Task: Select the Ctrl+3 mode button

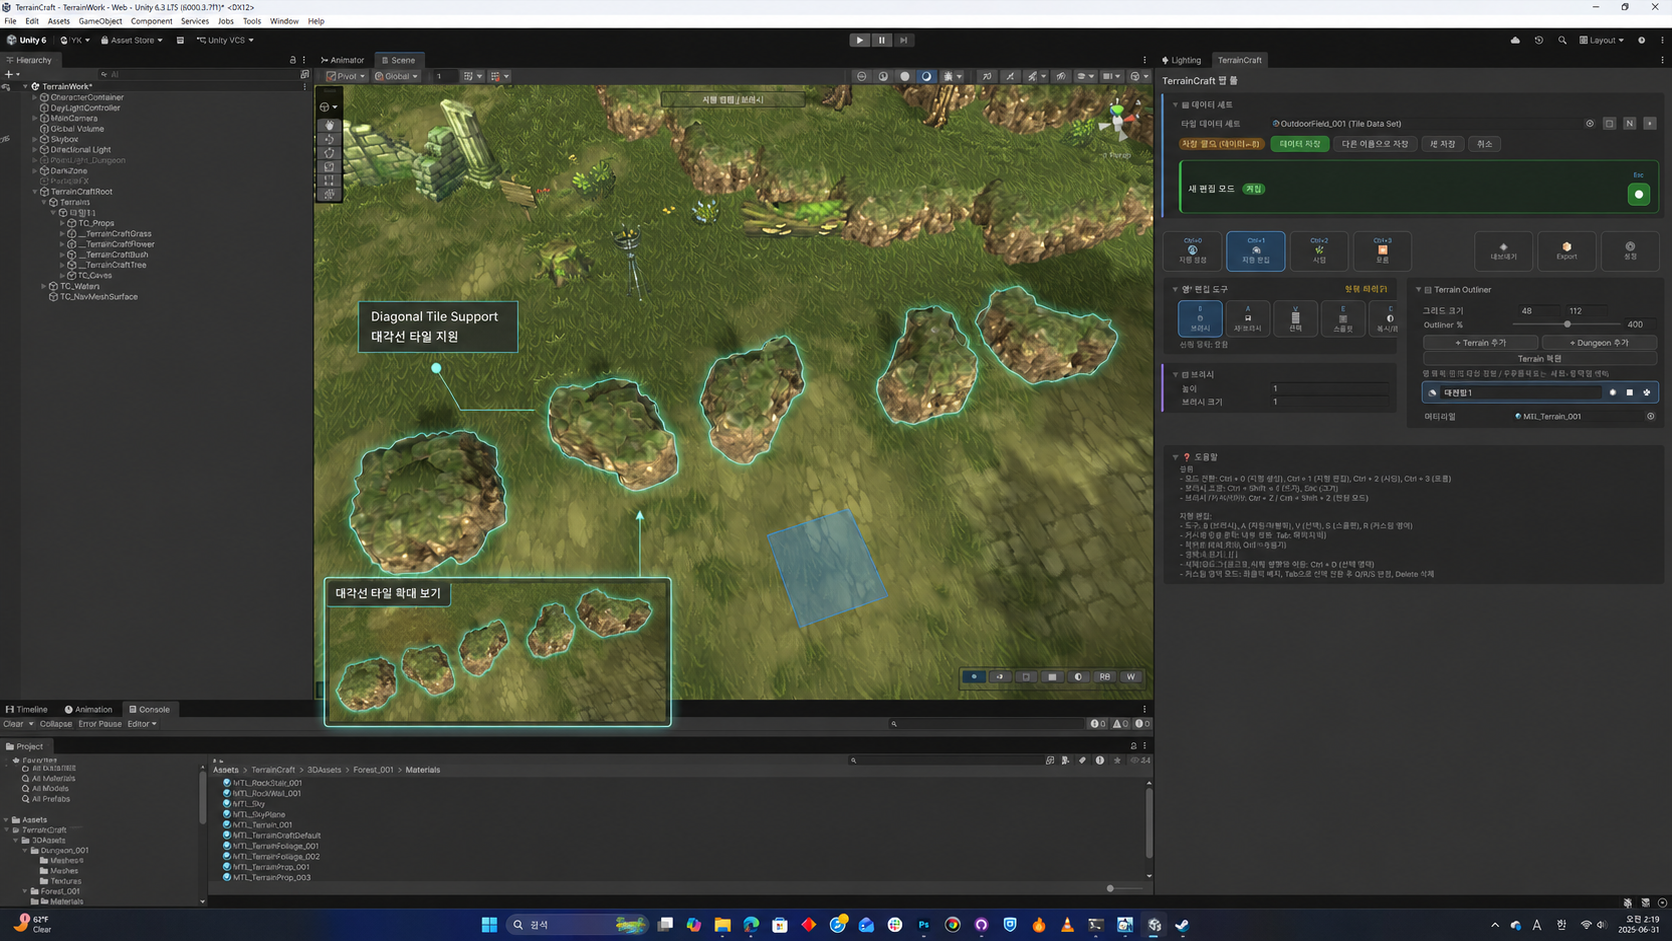Action: coord(1382,251)
